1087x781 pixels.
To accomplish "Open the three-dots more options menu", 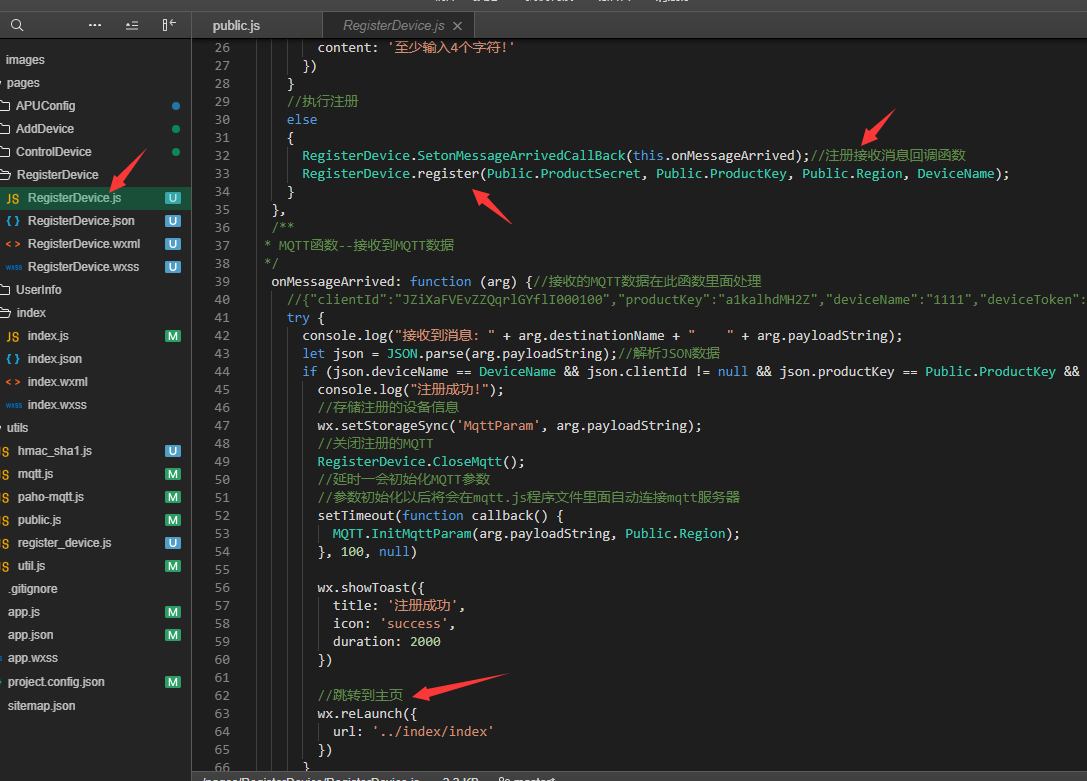I will 95,25.
